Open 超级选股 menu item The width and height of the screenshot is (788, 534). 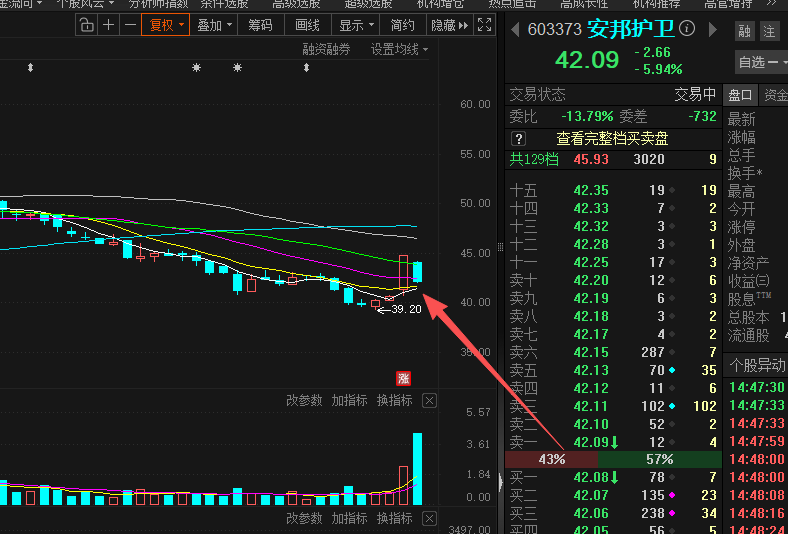coord(368,4)
